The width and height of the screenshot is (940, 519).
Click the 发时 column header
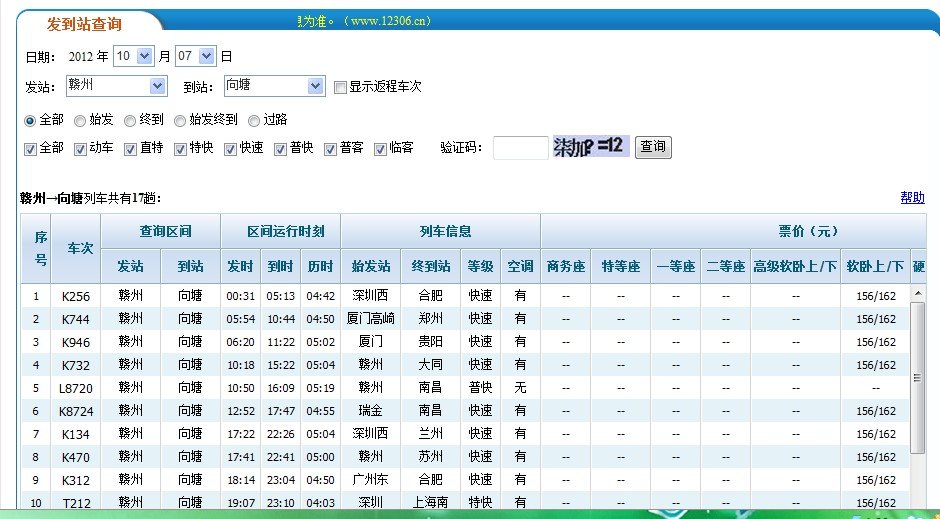[x=240, y=266]
